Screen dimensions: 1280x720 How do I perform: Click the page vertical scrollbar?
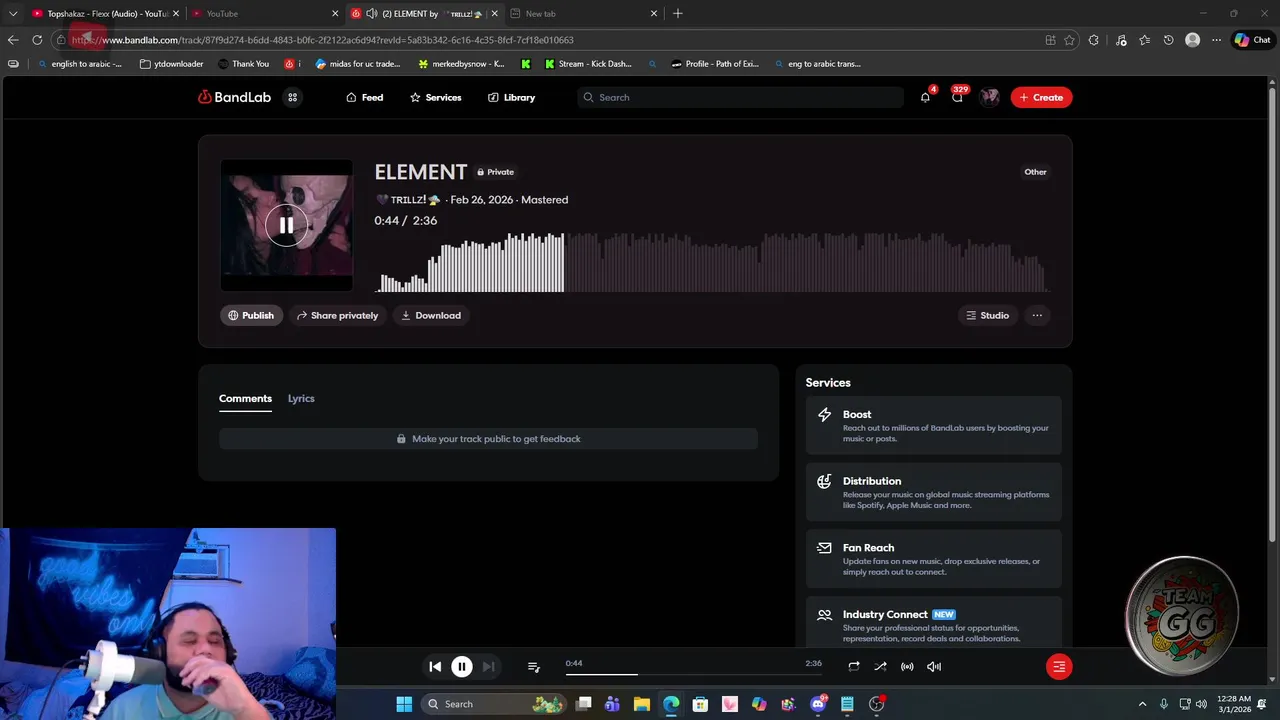click(x=1273, y=317)
